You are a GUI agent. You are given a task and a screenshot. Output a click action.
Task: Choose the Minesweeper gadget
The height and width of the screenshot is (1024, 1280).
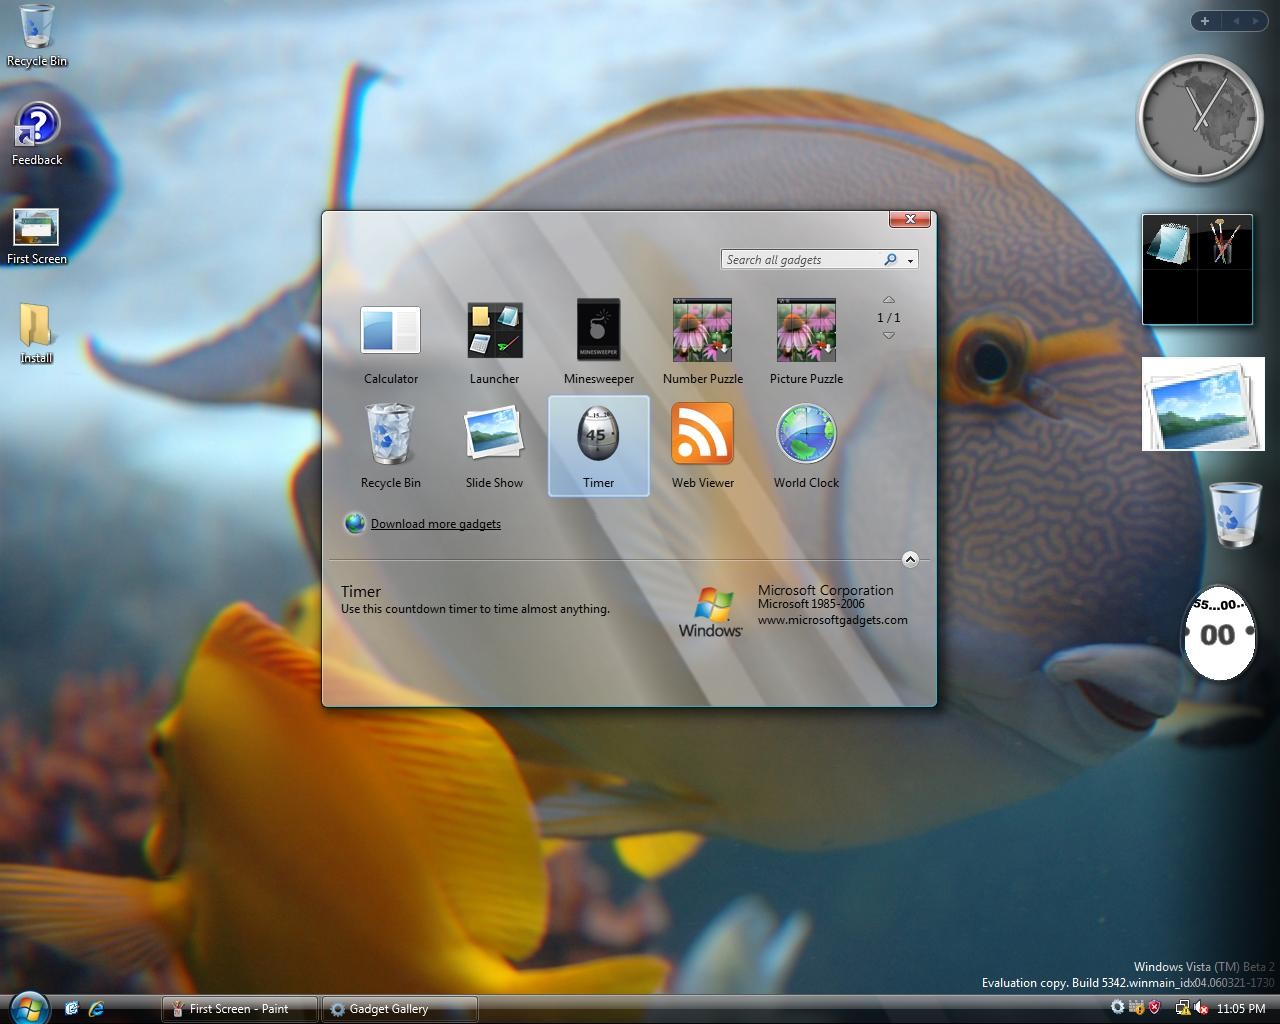[598, 332]
